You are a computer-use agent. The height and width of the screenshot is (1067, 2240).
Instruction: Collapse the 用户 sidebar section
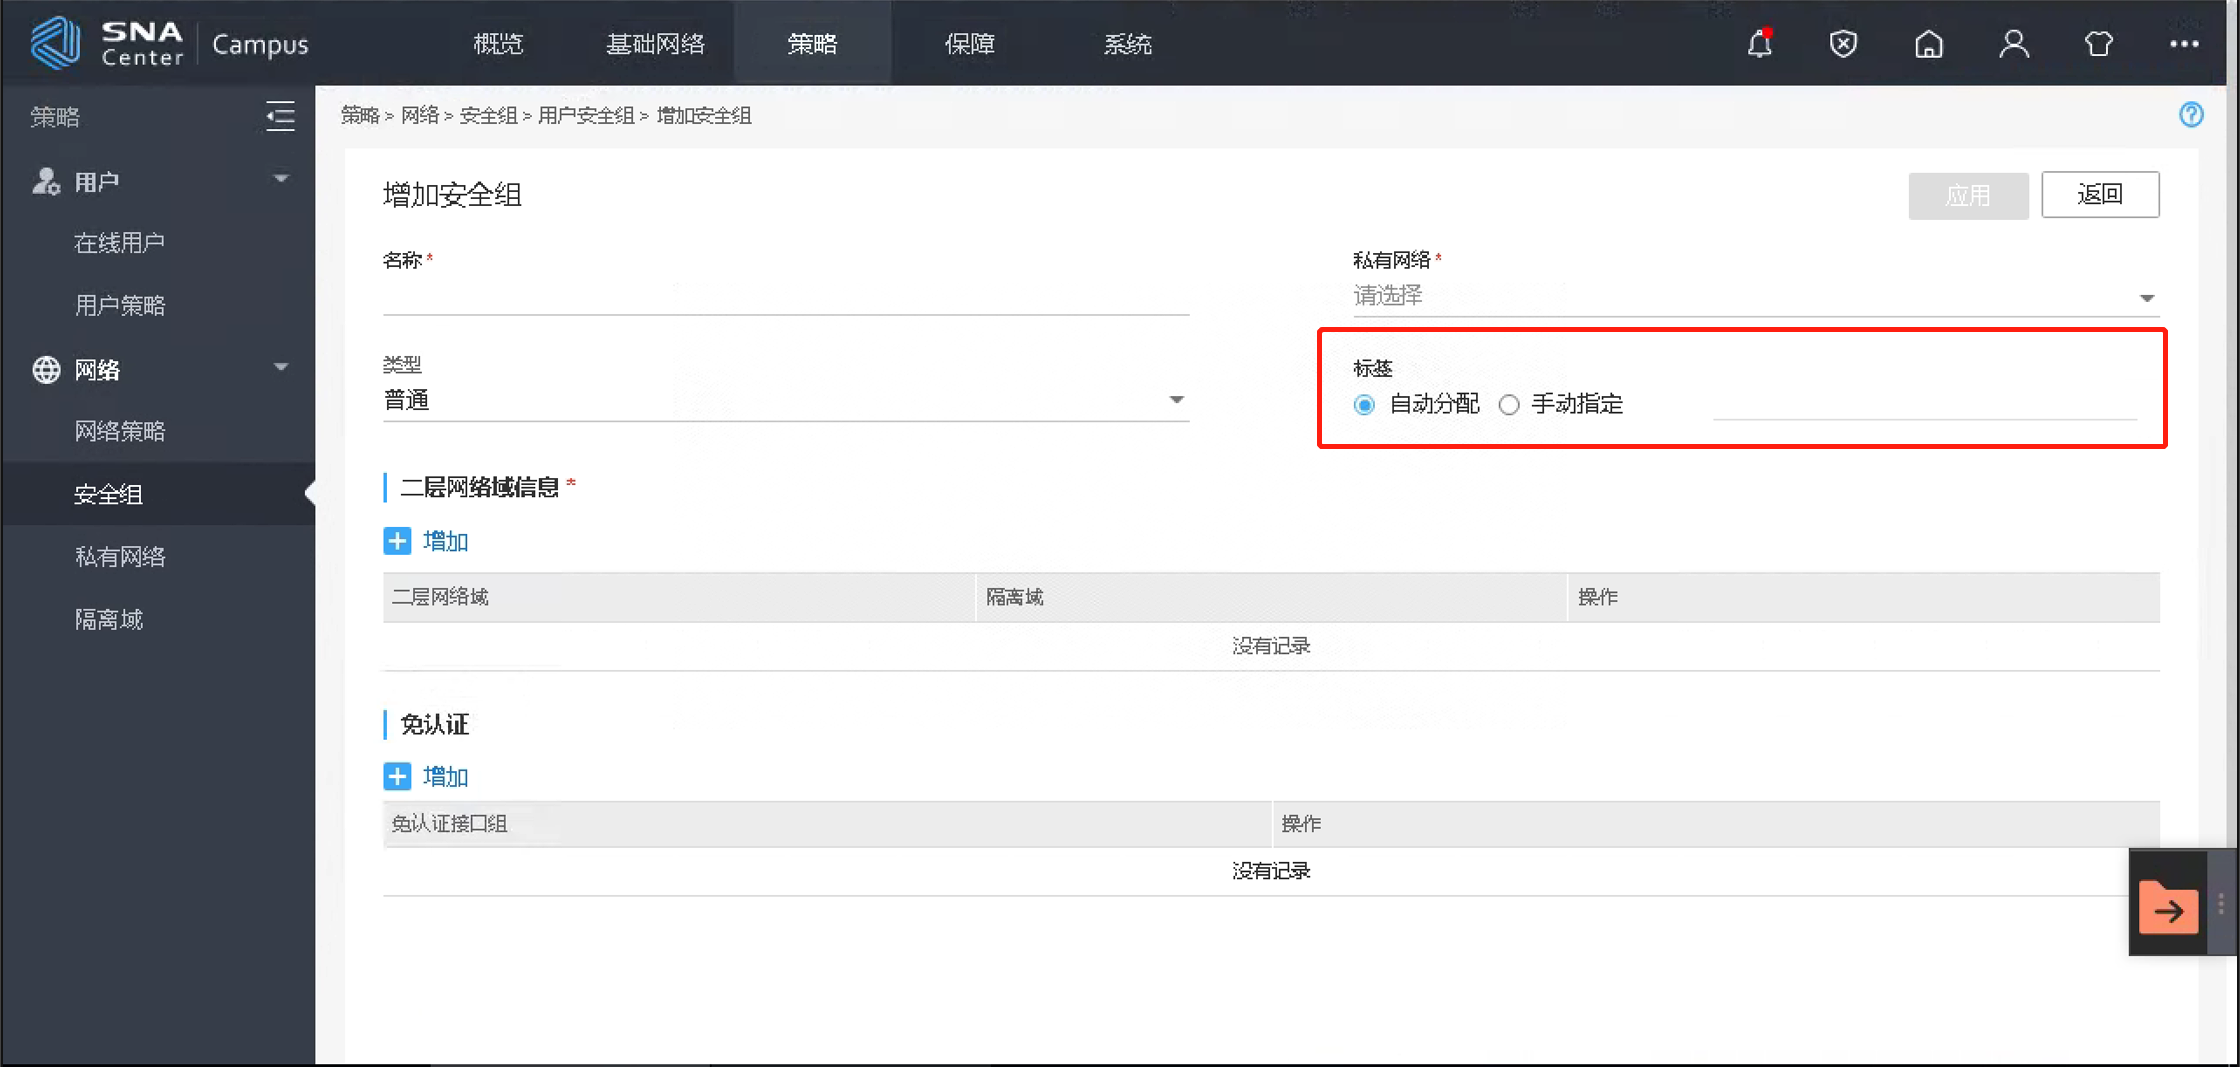pos(281,180)
